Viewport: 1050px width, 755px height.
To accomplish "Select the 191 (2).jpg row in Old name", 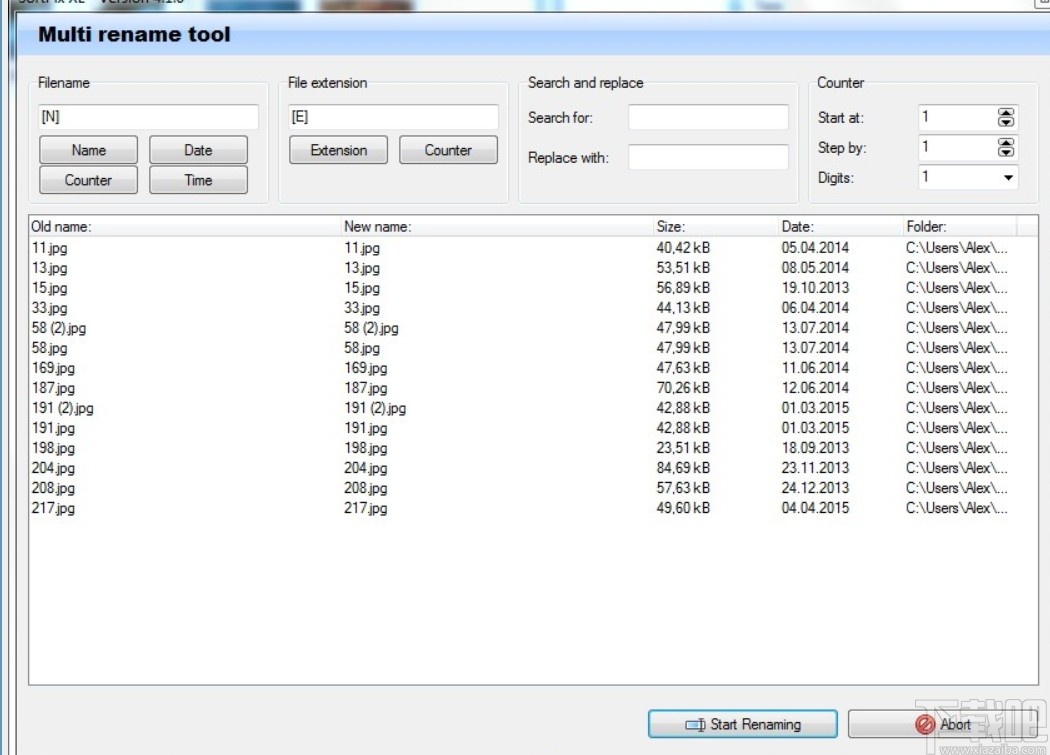I will (63, 408).
